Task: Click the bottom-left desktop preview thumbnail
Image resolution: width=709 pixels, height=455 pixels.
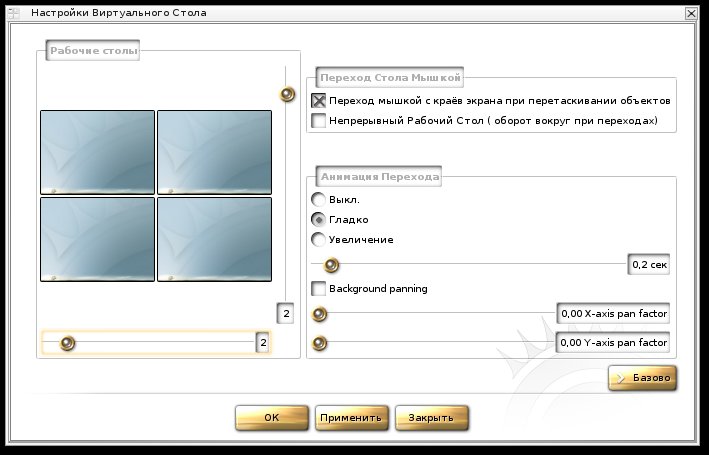Action: click(97, 239)
